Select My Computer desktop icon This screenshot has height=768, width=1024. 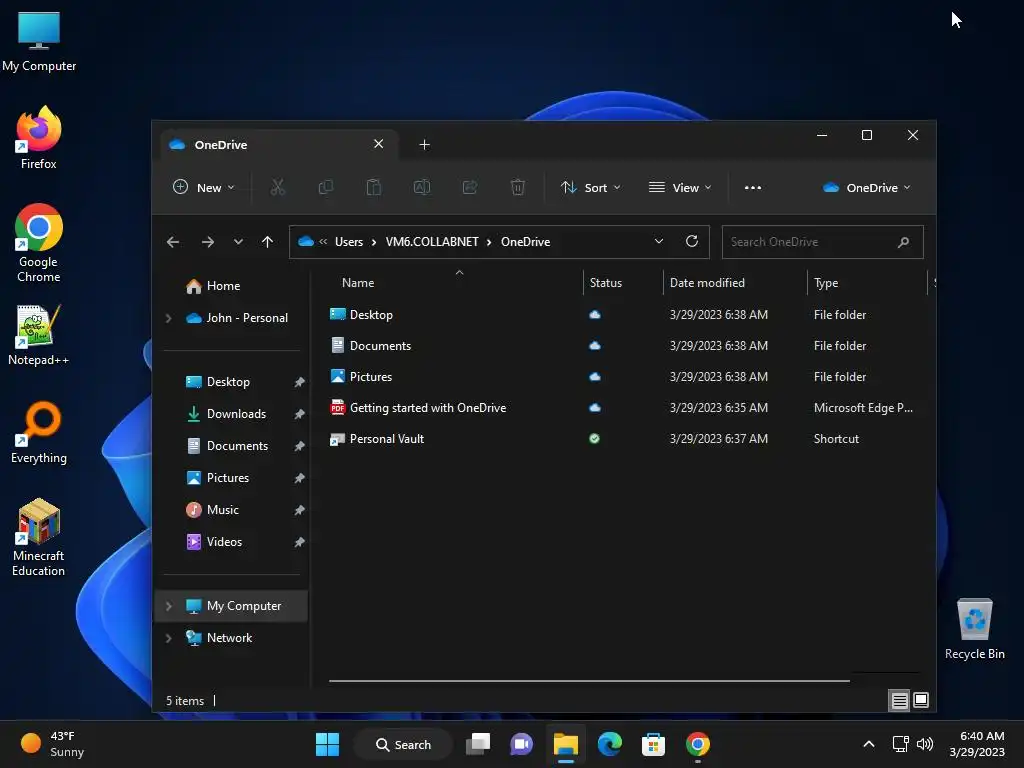coord(39,40)
